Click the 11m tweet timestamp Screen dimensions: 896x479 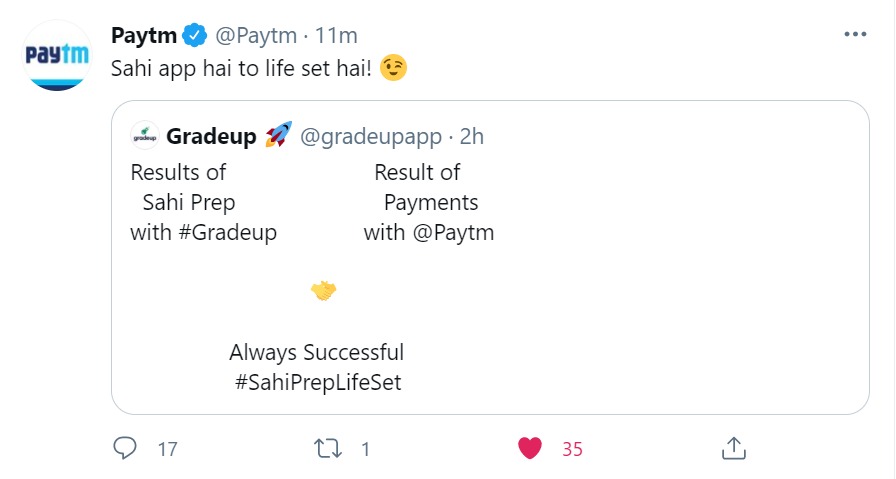point(336,35)
